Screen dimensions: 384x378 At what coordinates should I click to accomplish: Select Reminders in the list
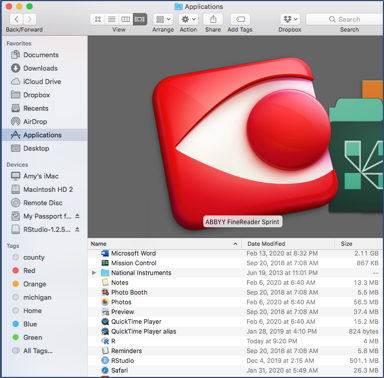tap(236, 351)
